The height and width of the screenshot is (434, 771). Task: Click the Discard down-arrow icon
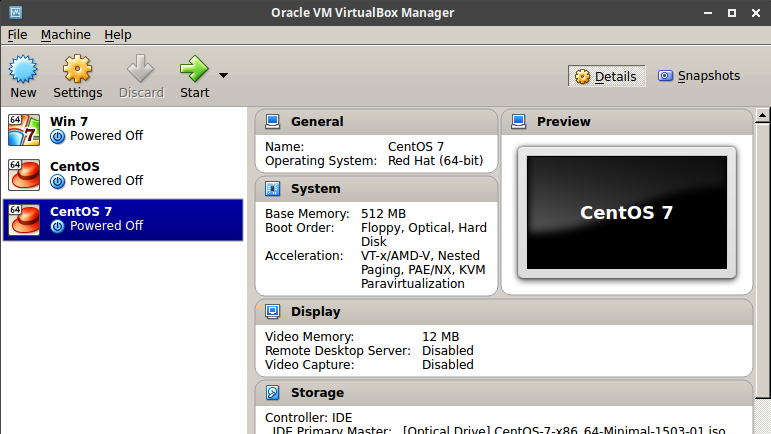pyautogui.click(x=141, y=69)
